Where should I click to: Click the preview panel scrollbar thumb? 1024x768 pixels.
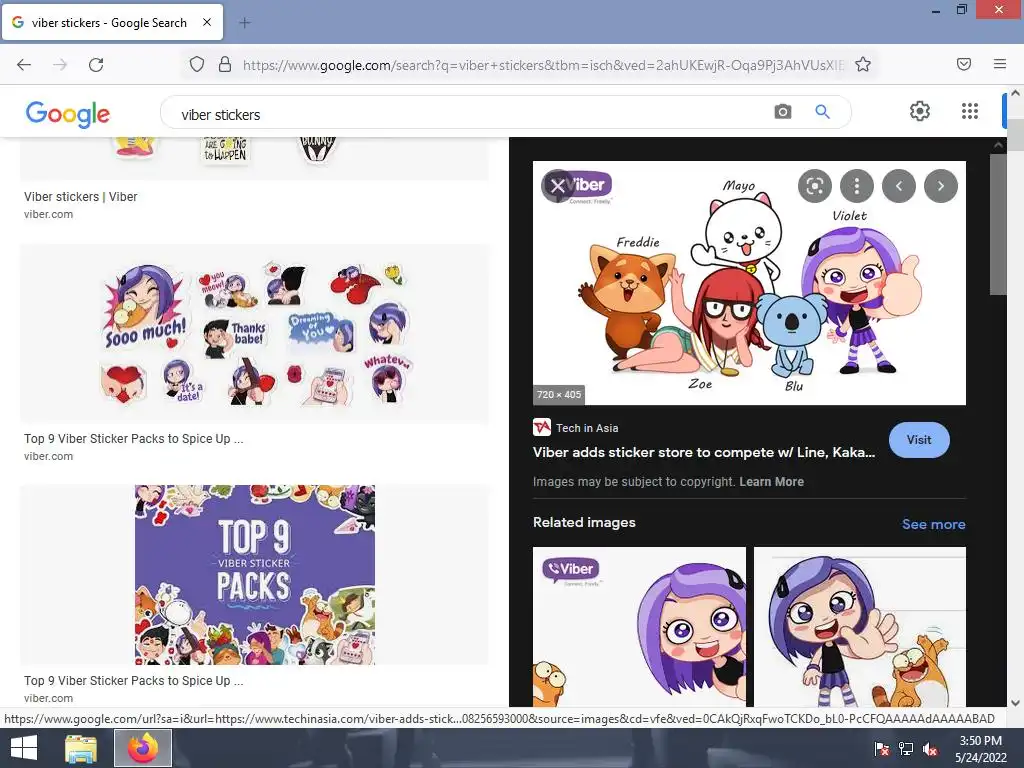click(998, 224)
